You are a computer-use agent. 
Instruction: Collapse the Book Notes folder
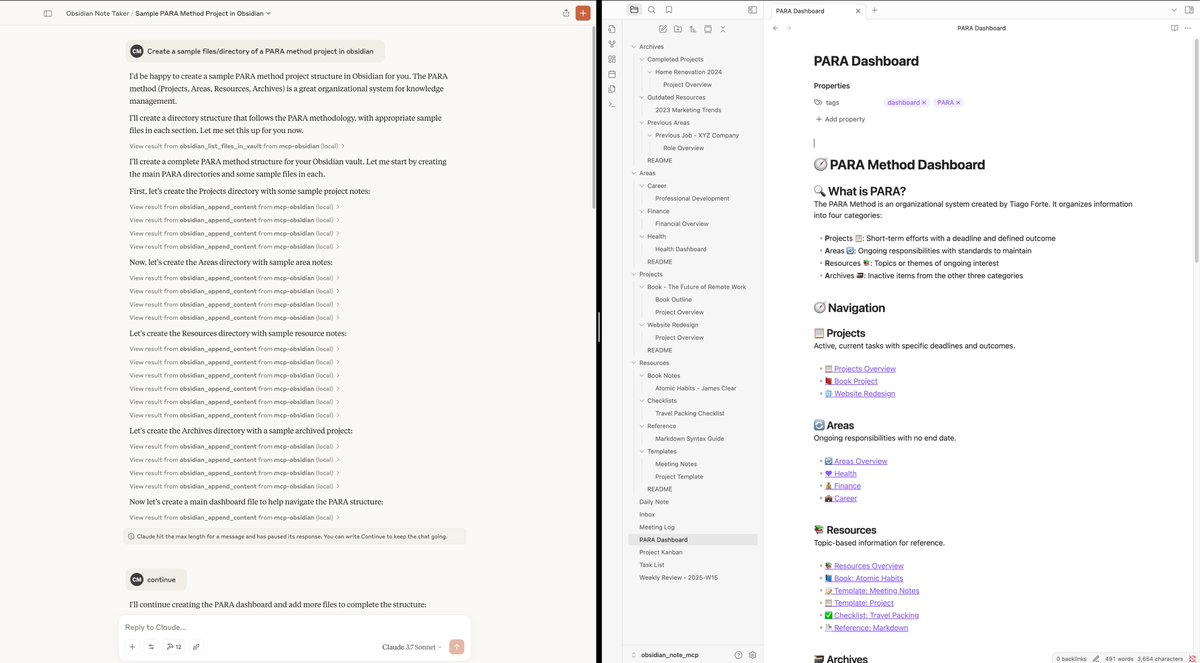tap(642, 375)
